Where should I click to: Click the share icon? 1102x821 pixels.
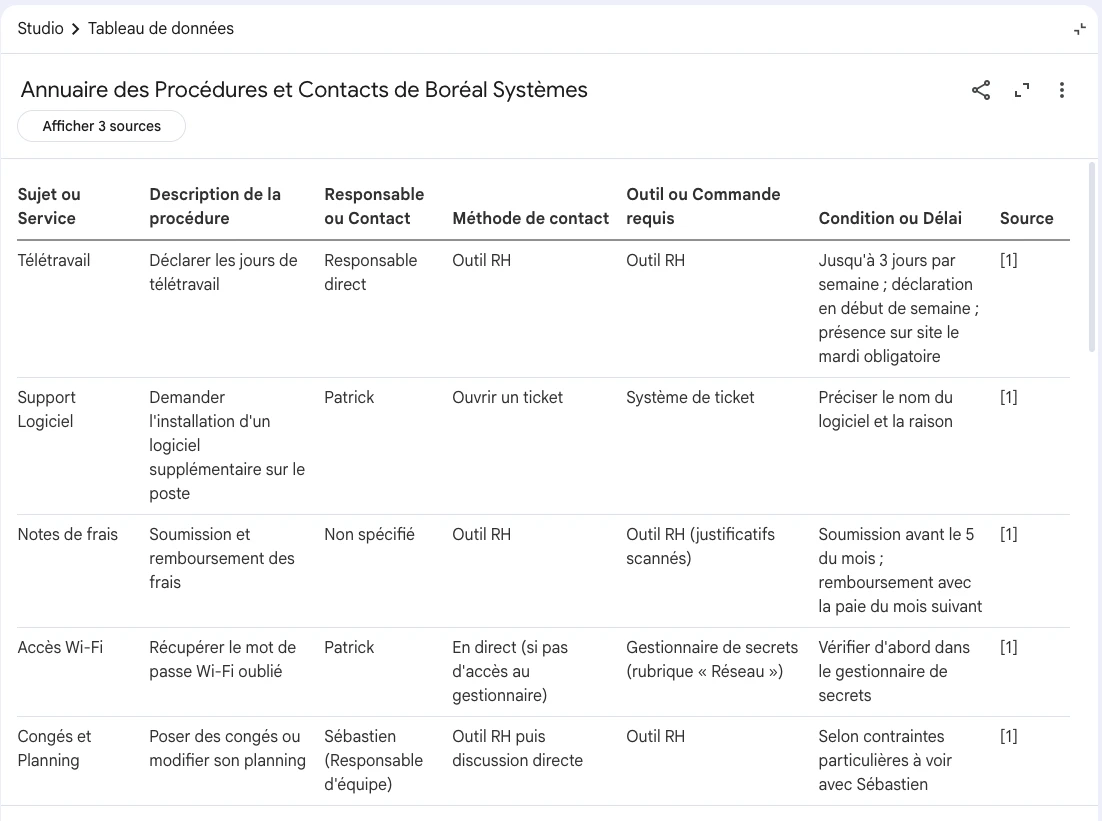pyautogui.click(x=981, y=90)
